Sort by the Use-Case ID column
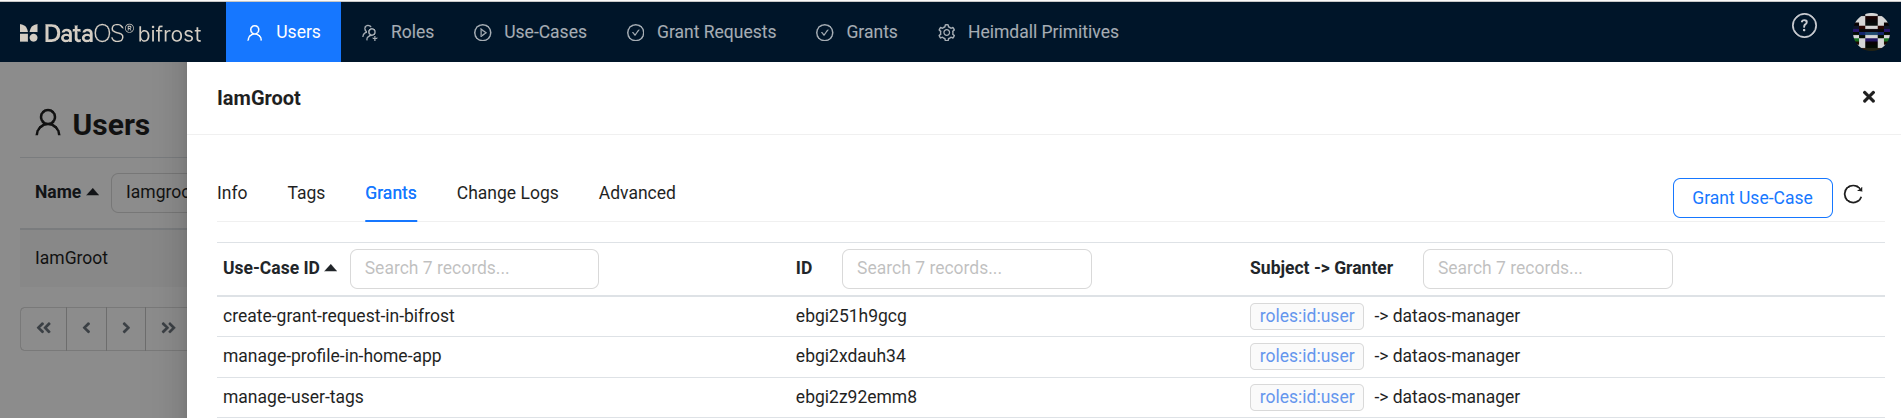This screenshot has width=1901, height=418. tap(279, 268)
